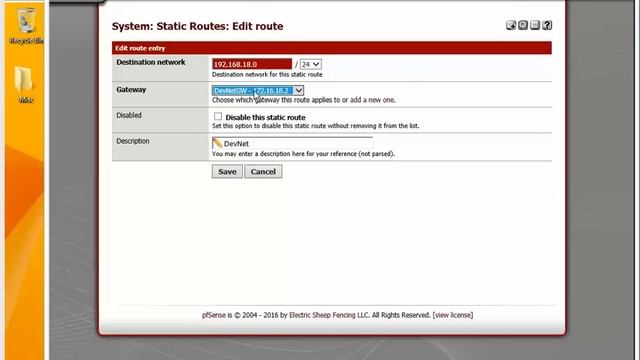This screenshot has width=640, height=360.
Task: Open the question mark help icon
Action: pyautogui.click(x=547, y=25)
